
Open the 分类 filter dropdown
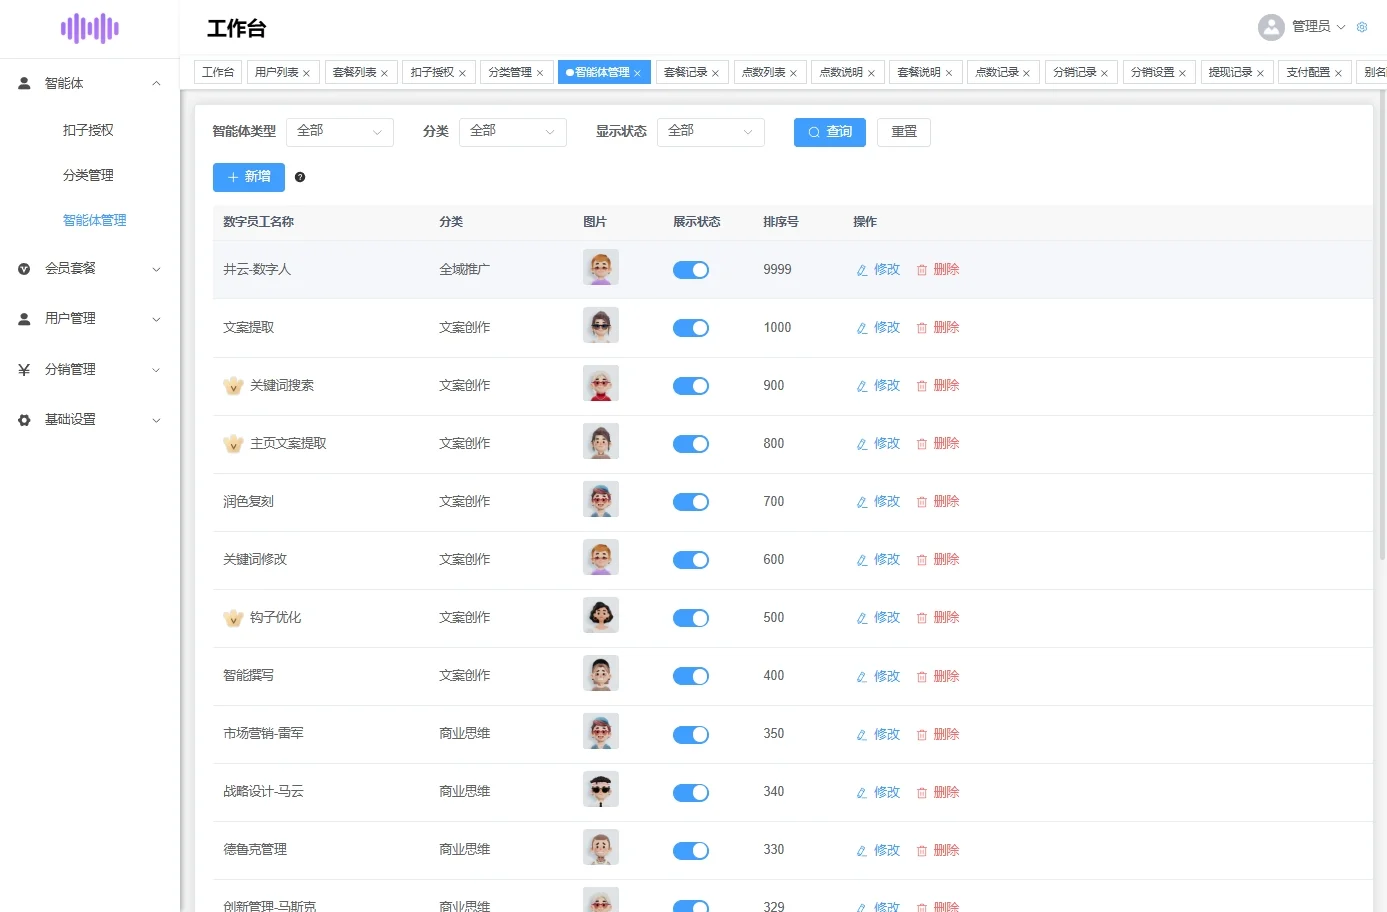[x=513, y=132]
